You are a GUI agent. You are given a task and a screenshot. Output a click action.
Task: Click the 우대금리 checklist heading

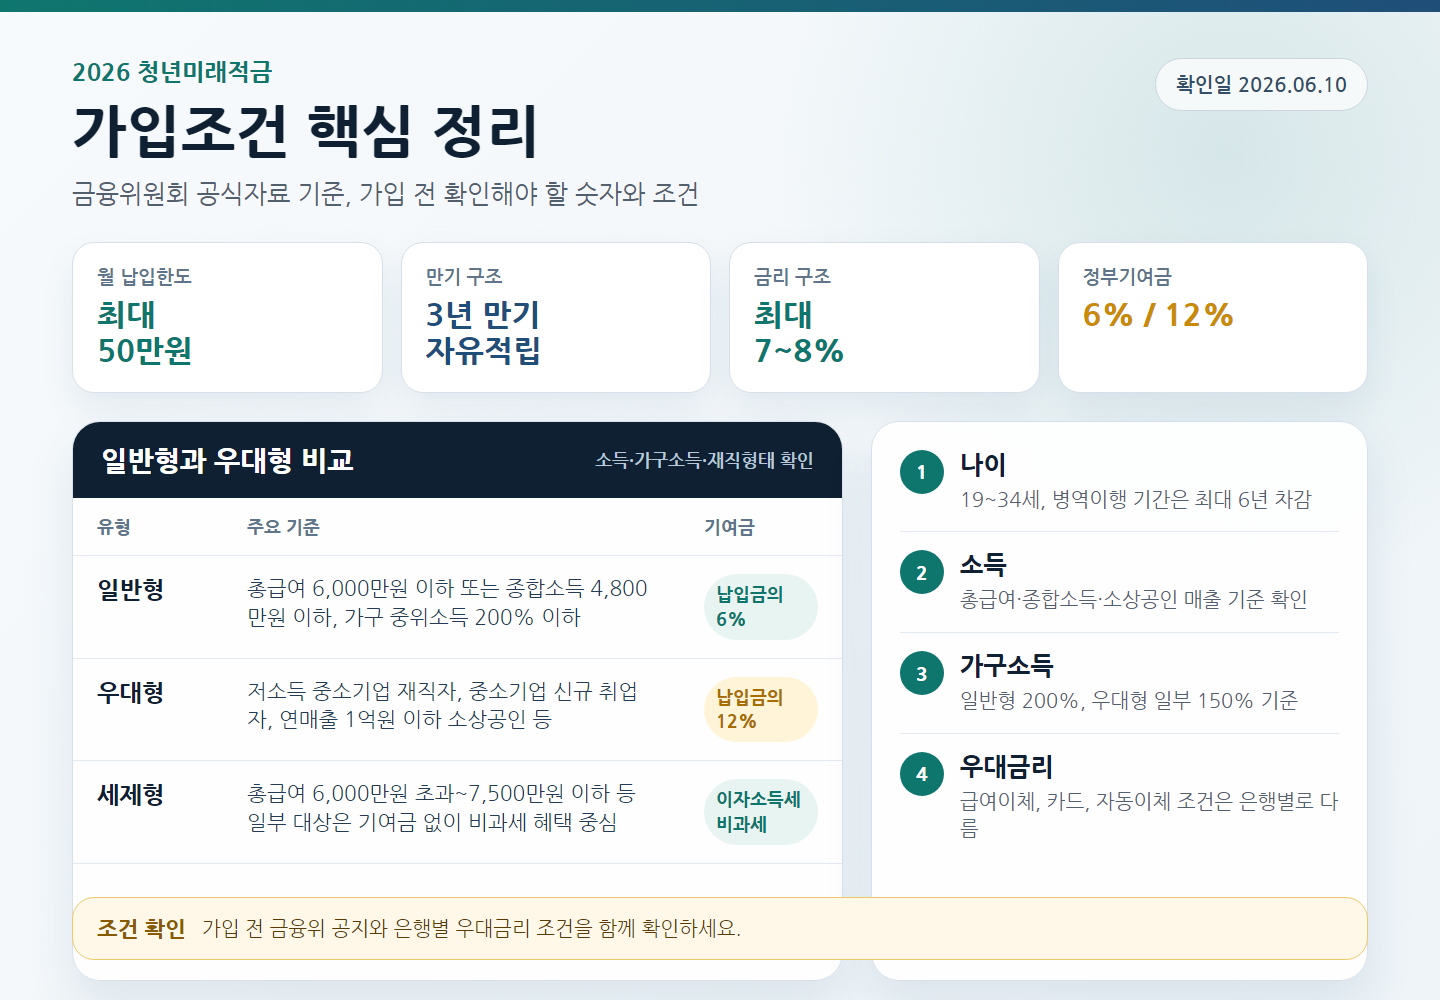pos(1006,767)
